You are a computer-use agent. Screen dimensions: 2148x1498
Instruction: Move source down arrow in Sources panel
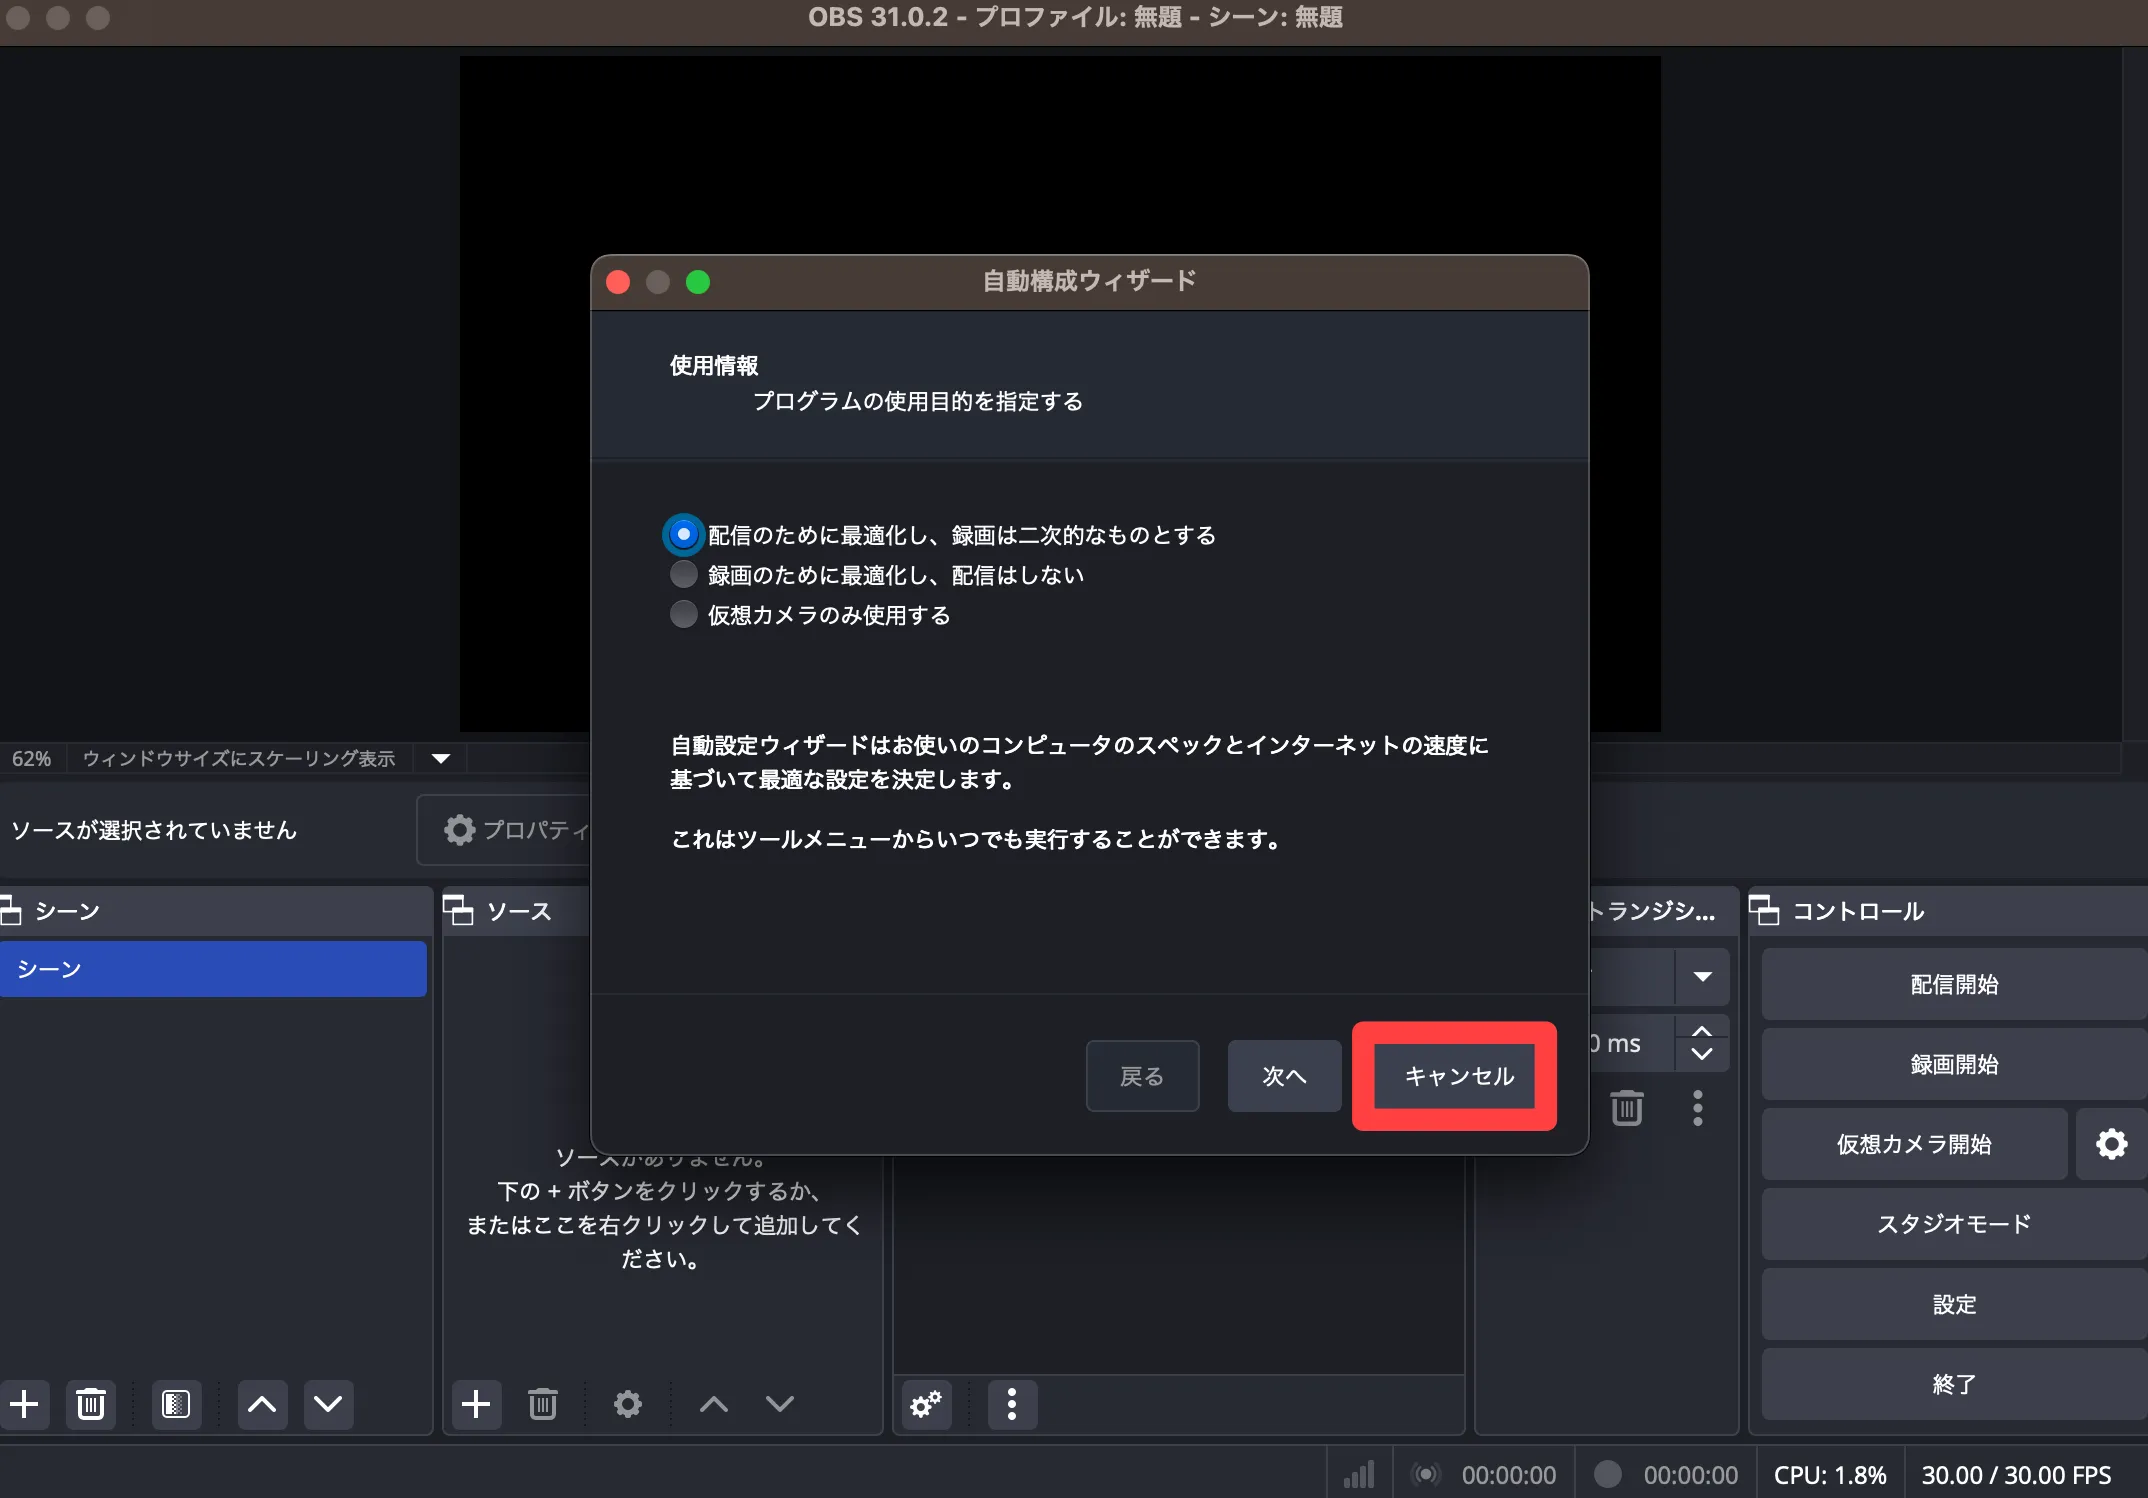click(780, 1404)
